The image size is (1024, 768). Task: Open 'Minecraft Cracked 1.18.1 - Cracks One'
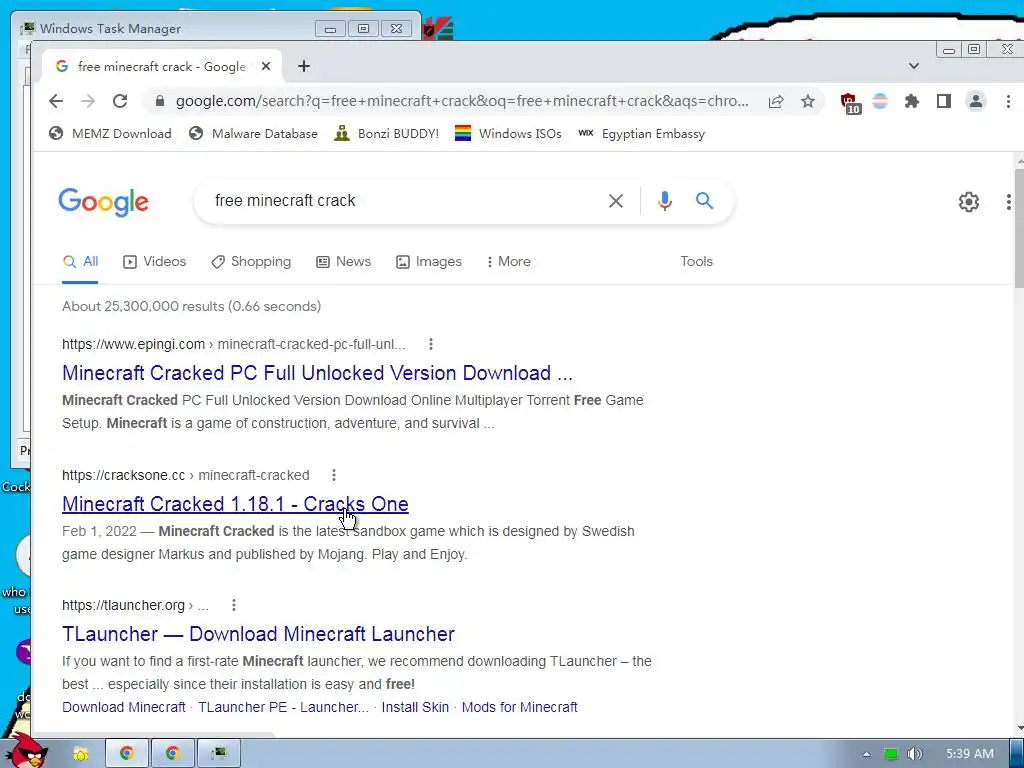235,504
